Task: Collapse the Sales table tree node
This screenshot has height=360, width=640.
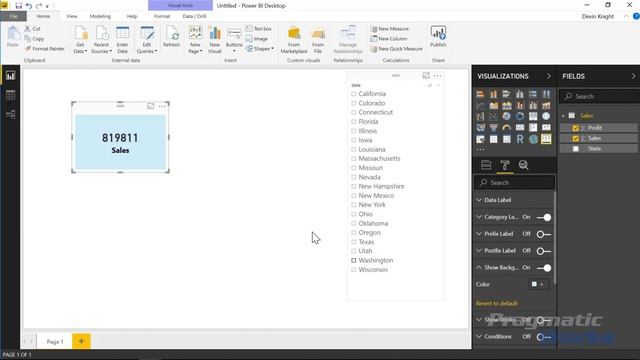Action: coord(564,116)
